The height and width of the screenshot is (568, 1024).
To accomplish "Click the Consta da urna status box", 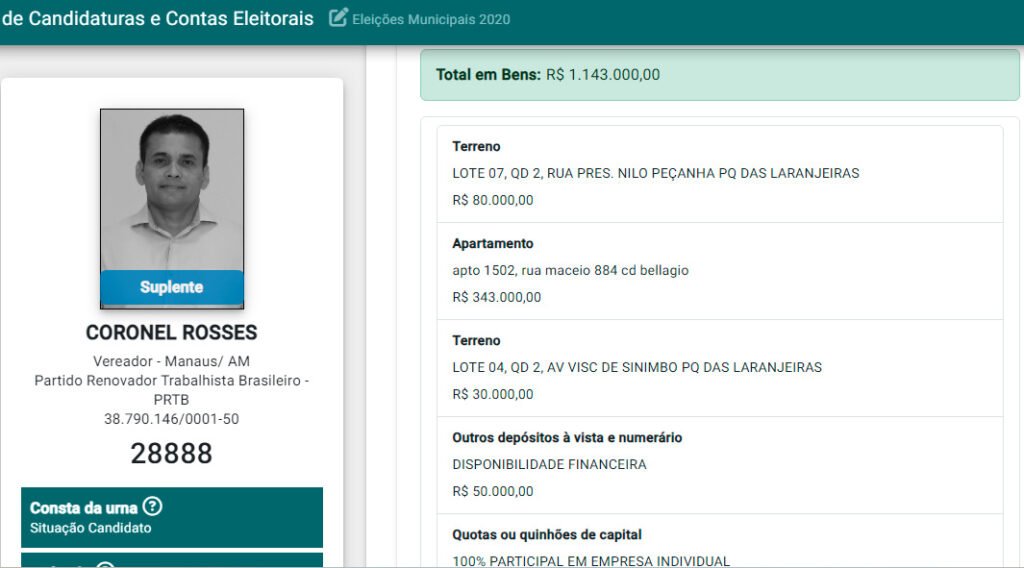I will click(x=172, y=517).
